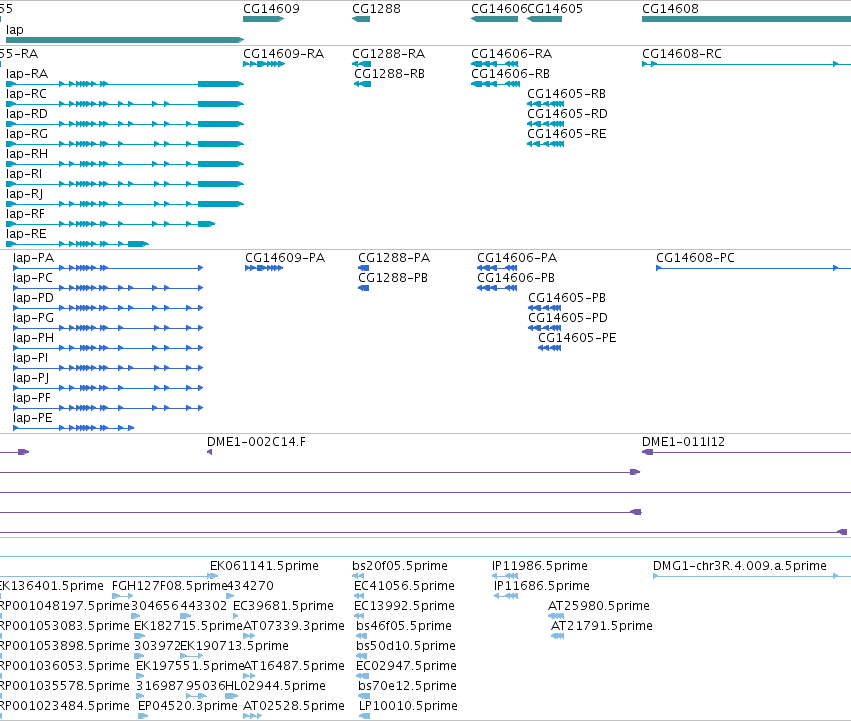Viewport: 851px width, 721px height.
Task: Click the CG14606-PA protein label
Action: pos(517,257)
